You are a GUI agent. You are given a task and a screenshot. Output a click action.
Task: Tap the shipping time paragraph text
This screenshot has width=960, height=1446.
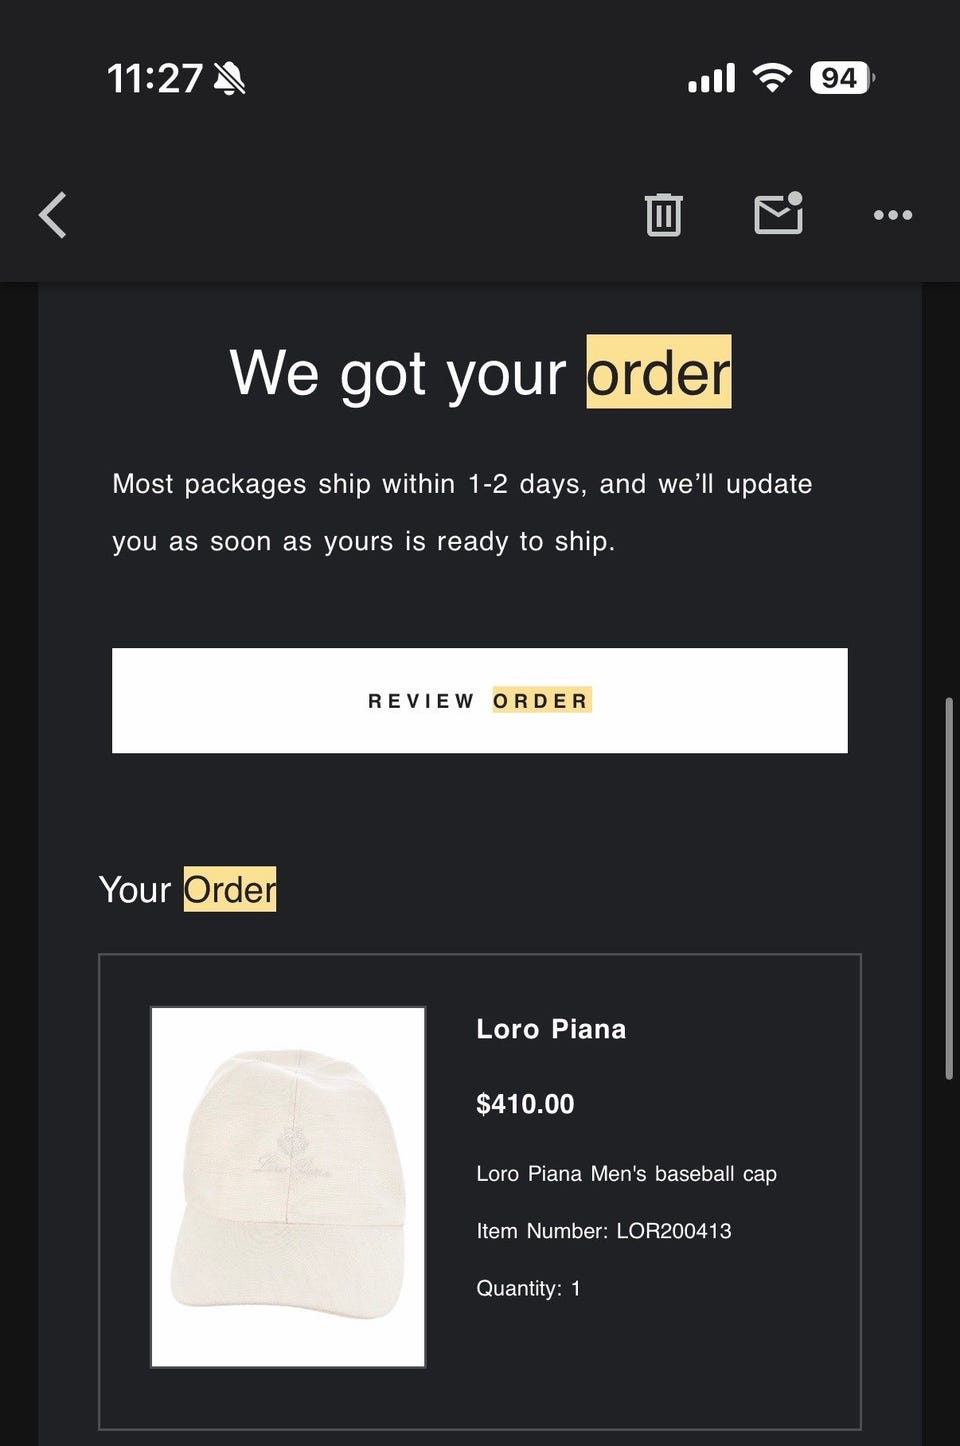pos(462,512)
